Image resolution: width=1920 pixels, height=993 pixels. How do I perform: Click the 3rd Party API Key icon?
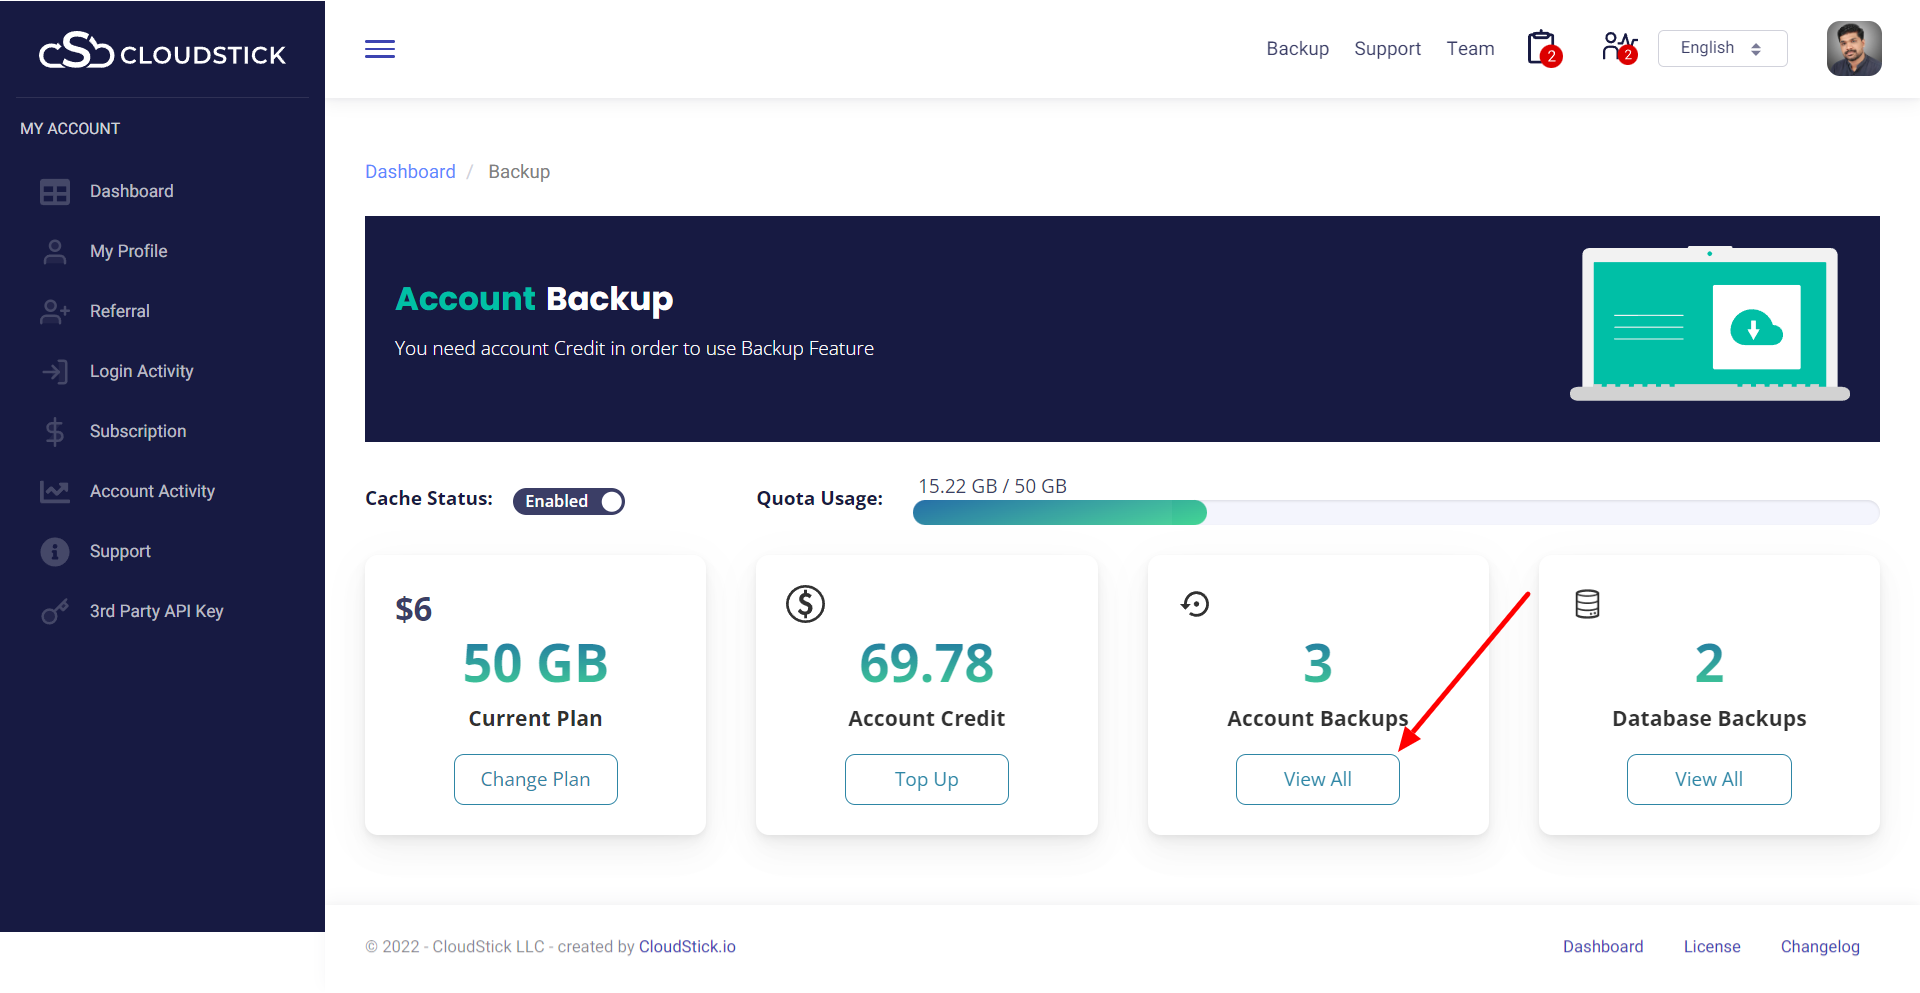55,611
